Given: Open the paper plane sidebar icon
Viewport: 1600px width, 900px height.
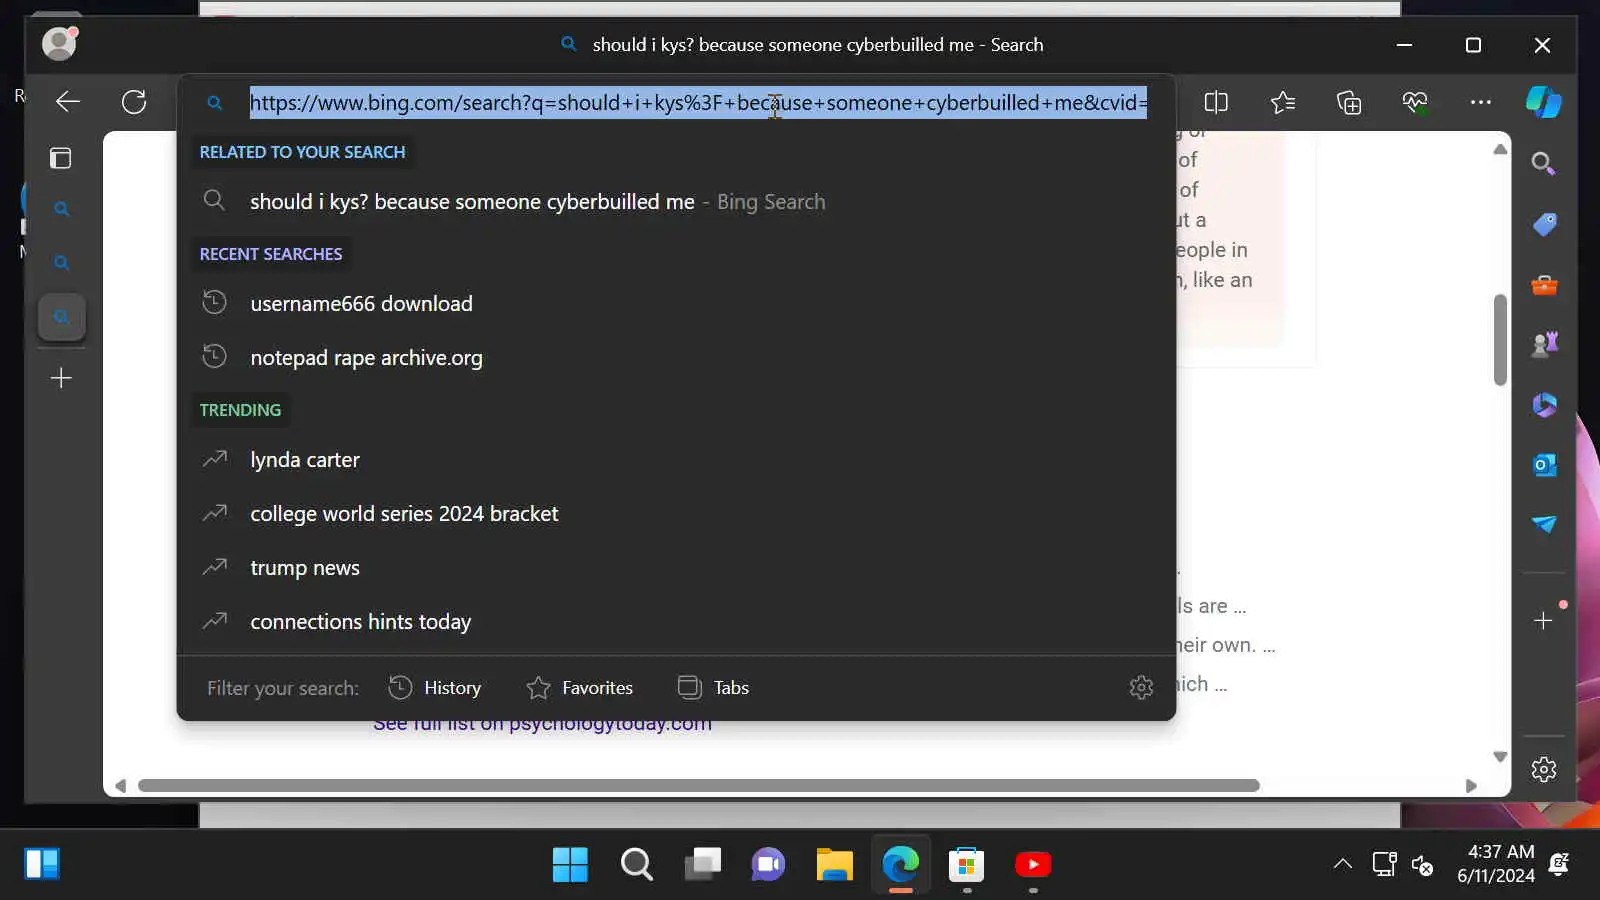Looking at the screenshot, I should pos(1544,525).
